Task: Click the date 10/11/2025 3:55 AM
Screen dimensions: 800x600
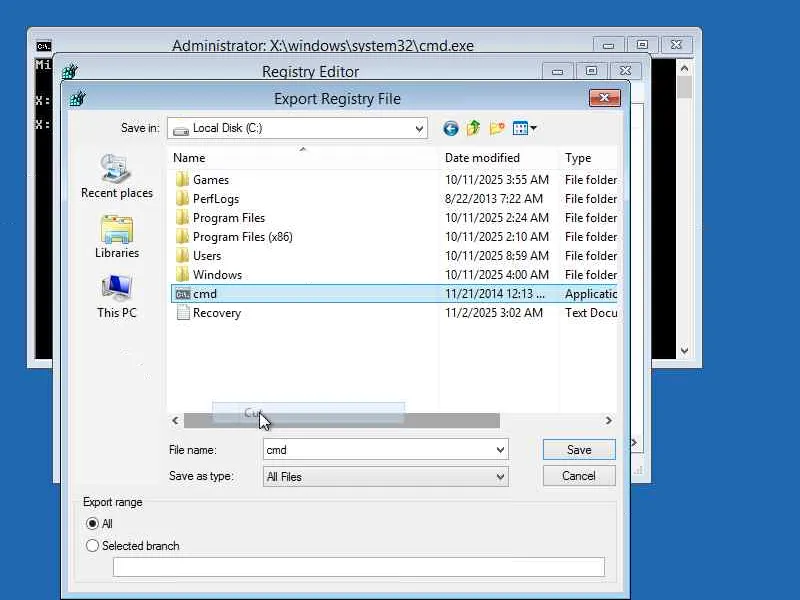Action: point(496,180)
